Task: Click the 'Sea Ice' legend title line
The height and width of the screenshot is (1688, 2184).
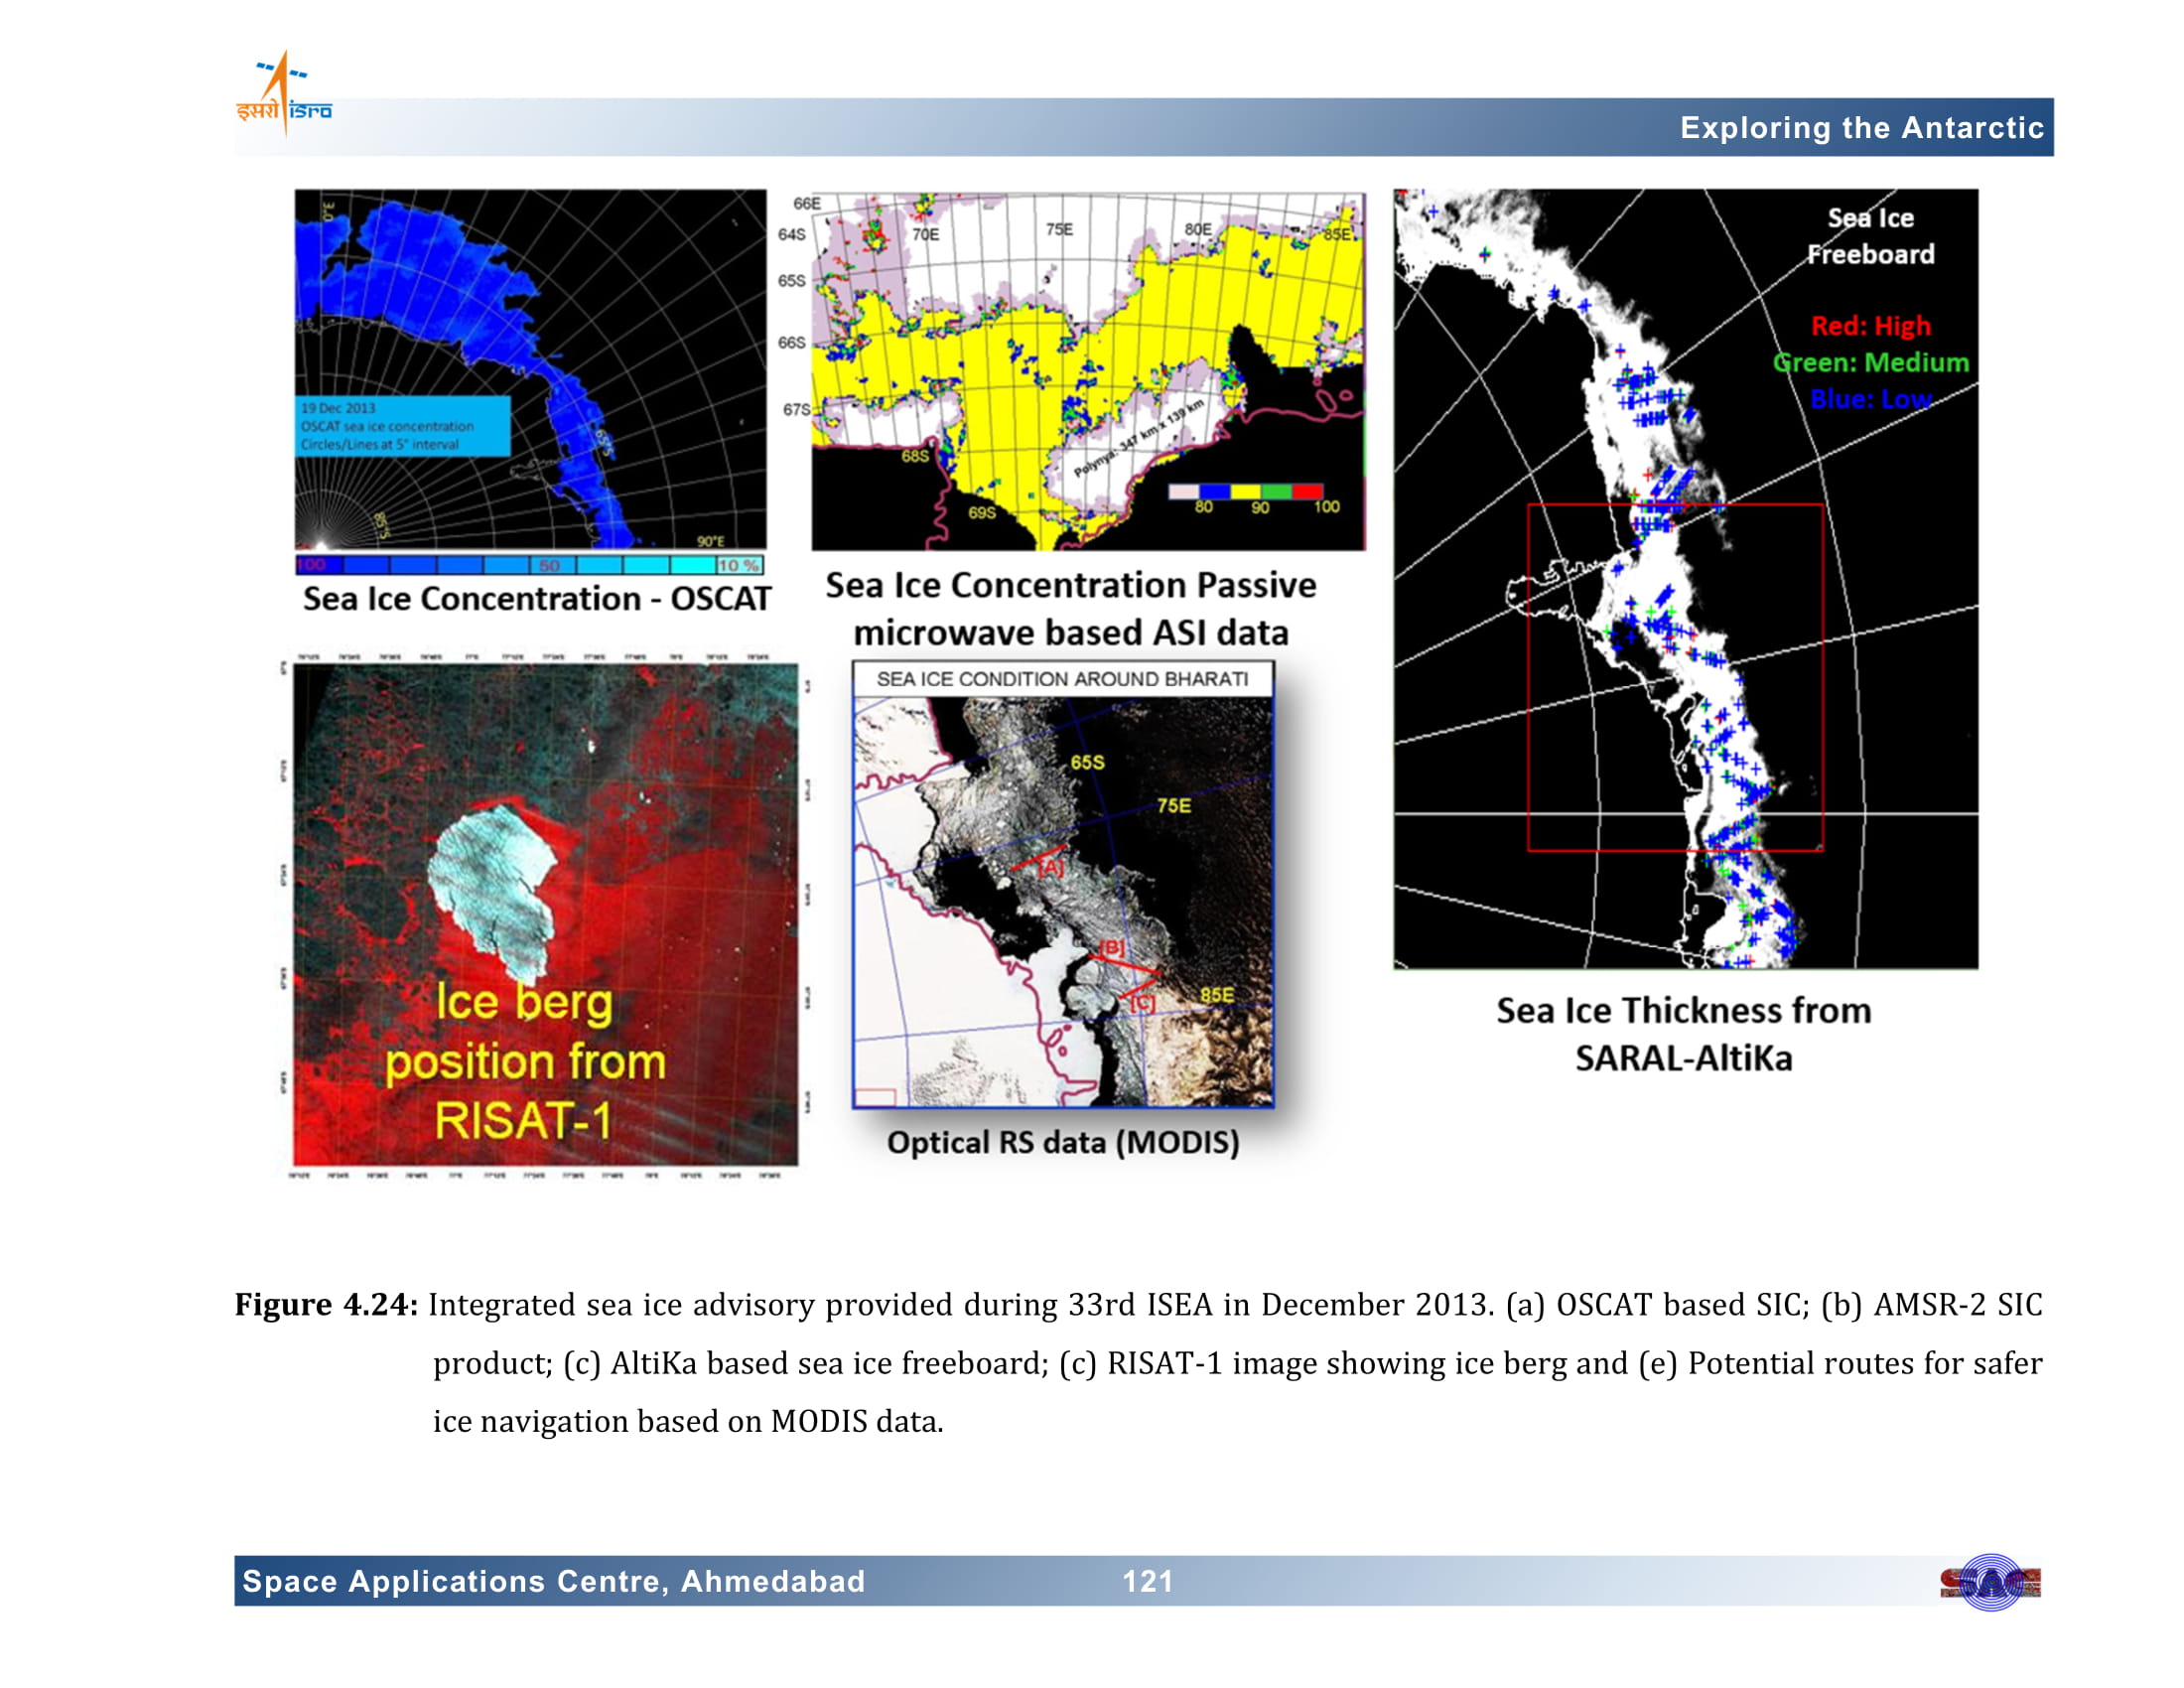Action: click(x=1870, y=218)
